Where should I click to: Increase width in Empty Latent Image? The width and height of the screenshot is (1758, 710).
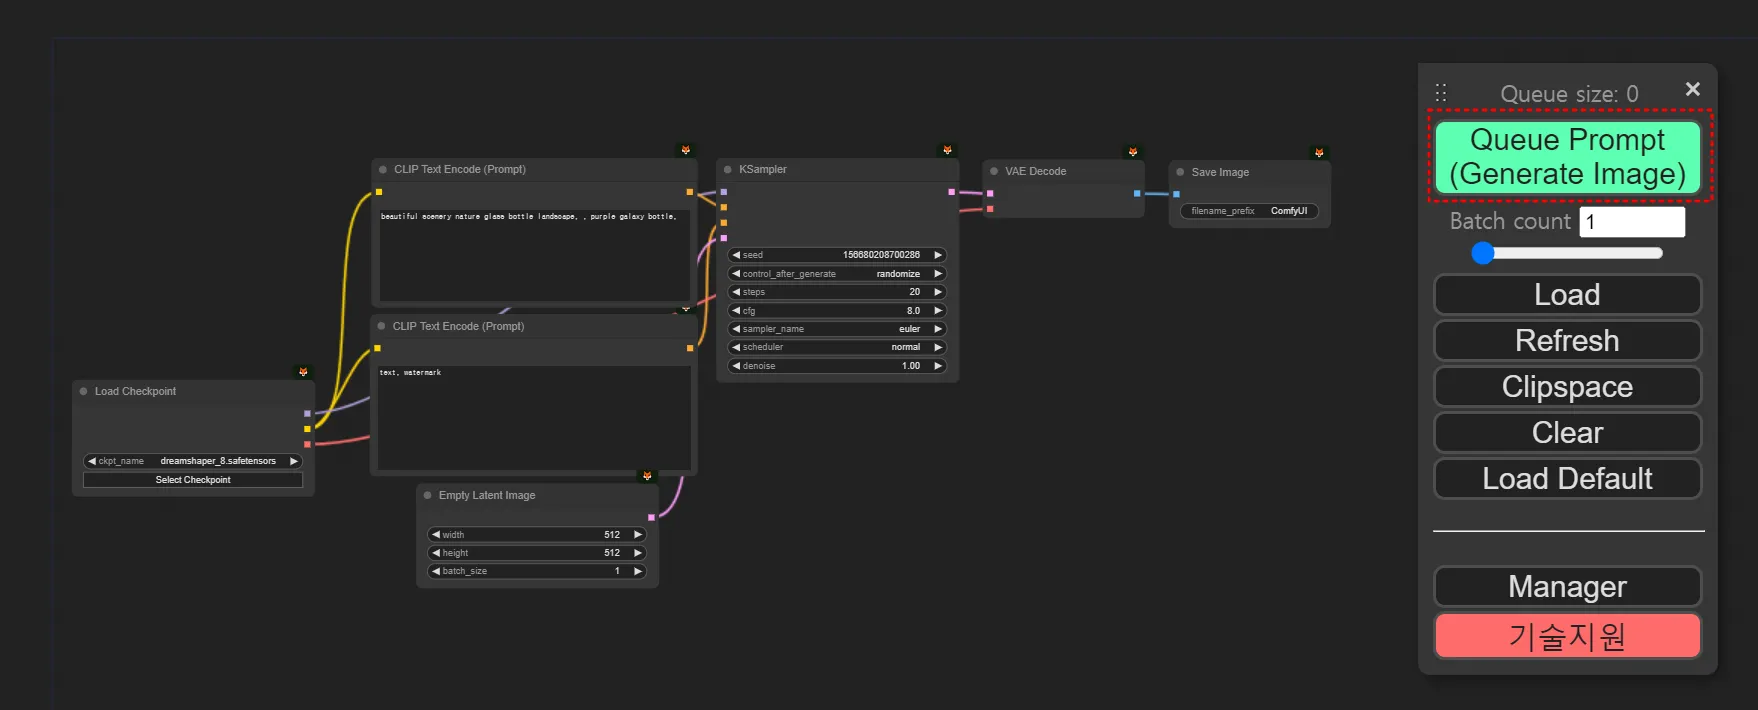pyautogui.click(x=638, y=535)
